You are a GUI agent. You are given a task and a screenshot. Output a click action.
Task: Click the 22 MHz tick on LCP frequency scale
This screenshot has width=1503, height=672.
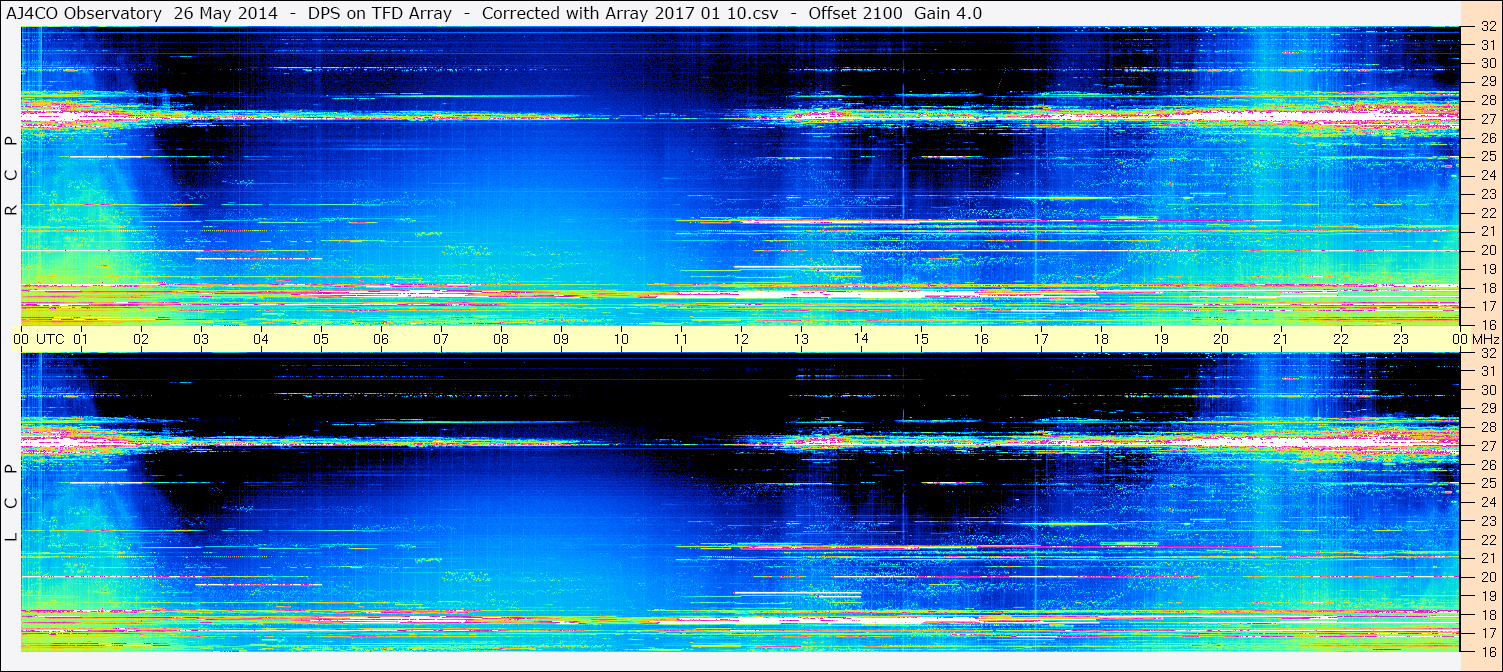point(1487,539)
